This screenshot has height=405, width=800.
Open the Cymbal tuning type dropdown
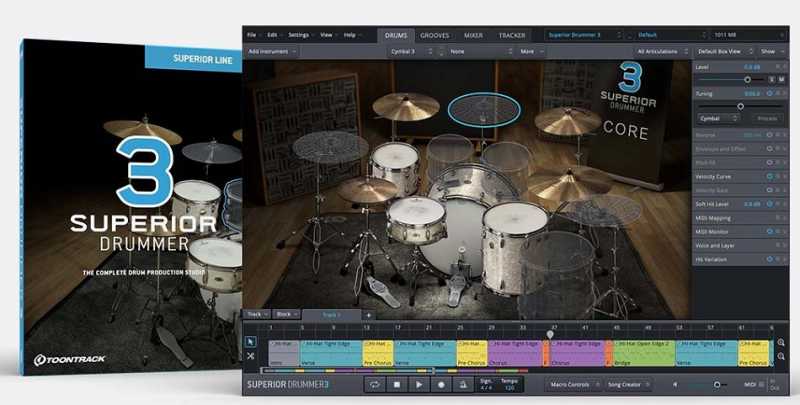click(x=718, y=118)
